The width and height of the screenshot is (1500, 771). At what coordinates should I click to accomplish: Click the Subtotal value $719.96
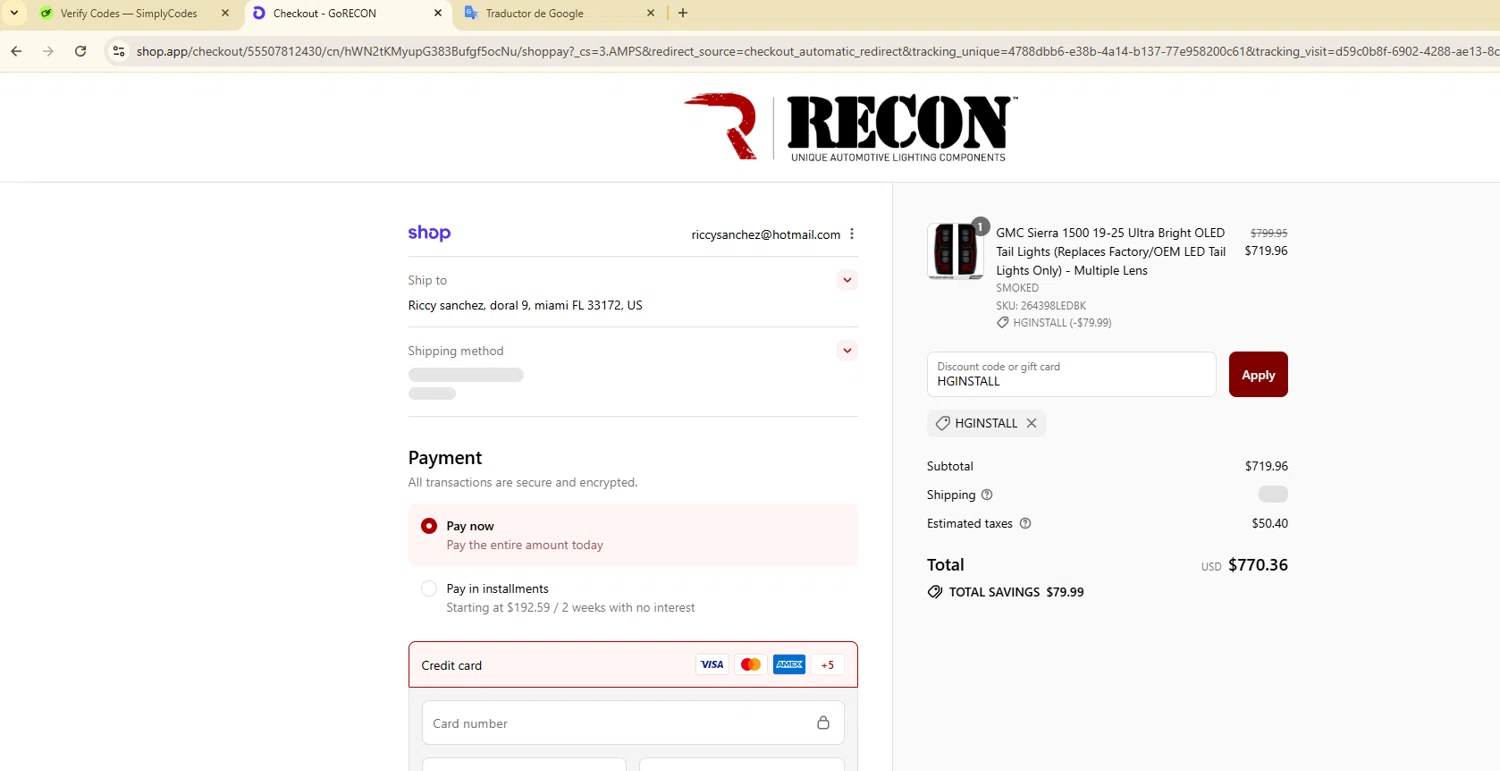tap(1266, 466)
